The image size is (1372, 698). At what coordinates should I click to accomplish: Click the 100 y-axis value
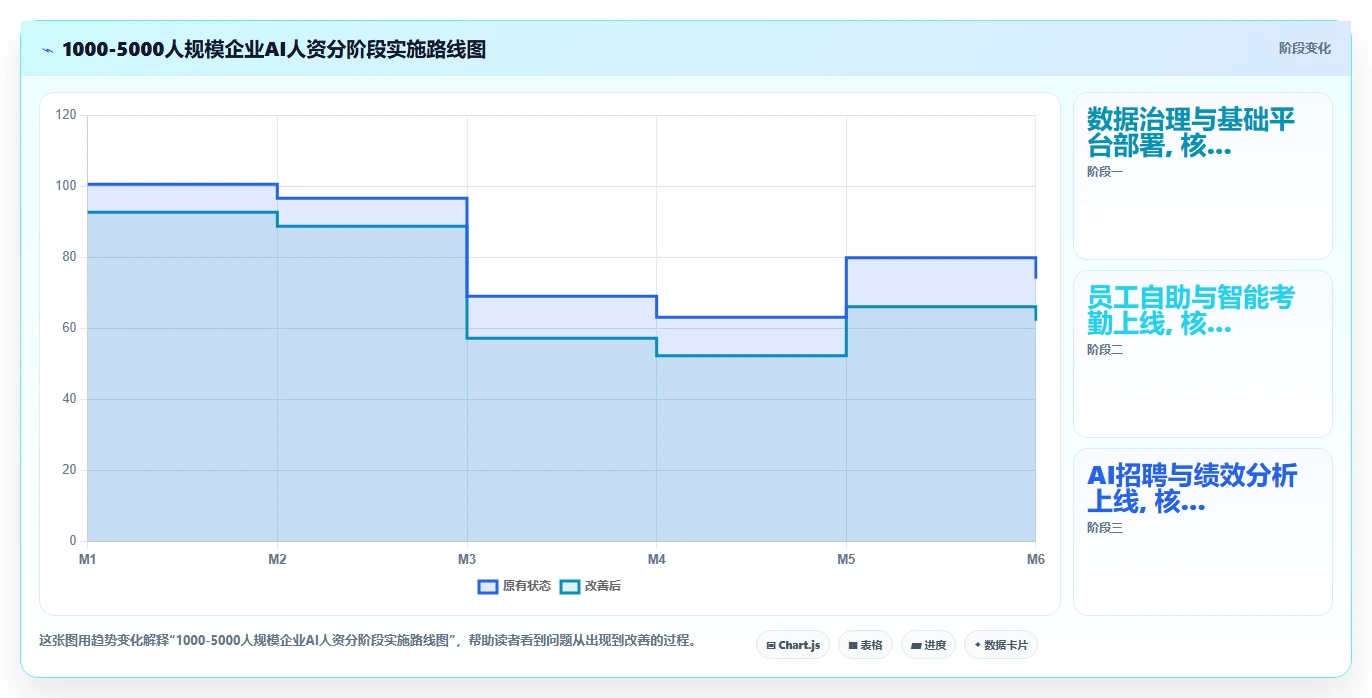coord(66,186)
